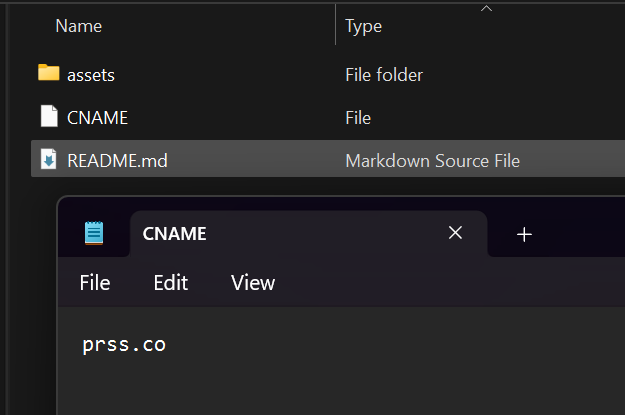Add a new Notepad tab
This screenshot has width=625, height=415.
524,234
